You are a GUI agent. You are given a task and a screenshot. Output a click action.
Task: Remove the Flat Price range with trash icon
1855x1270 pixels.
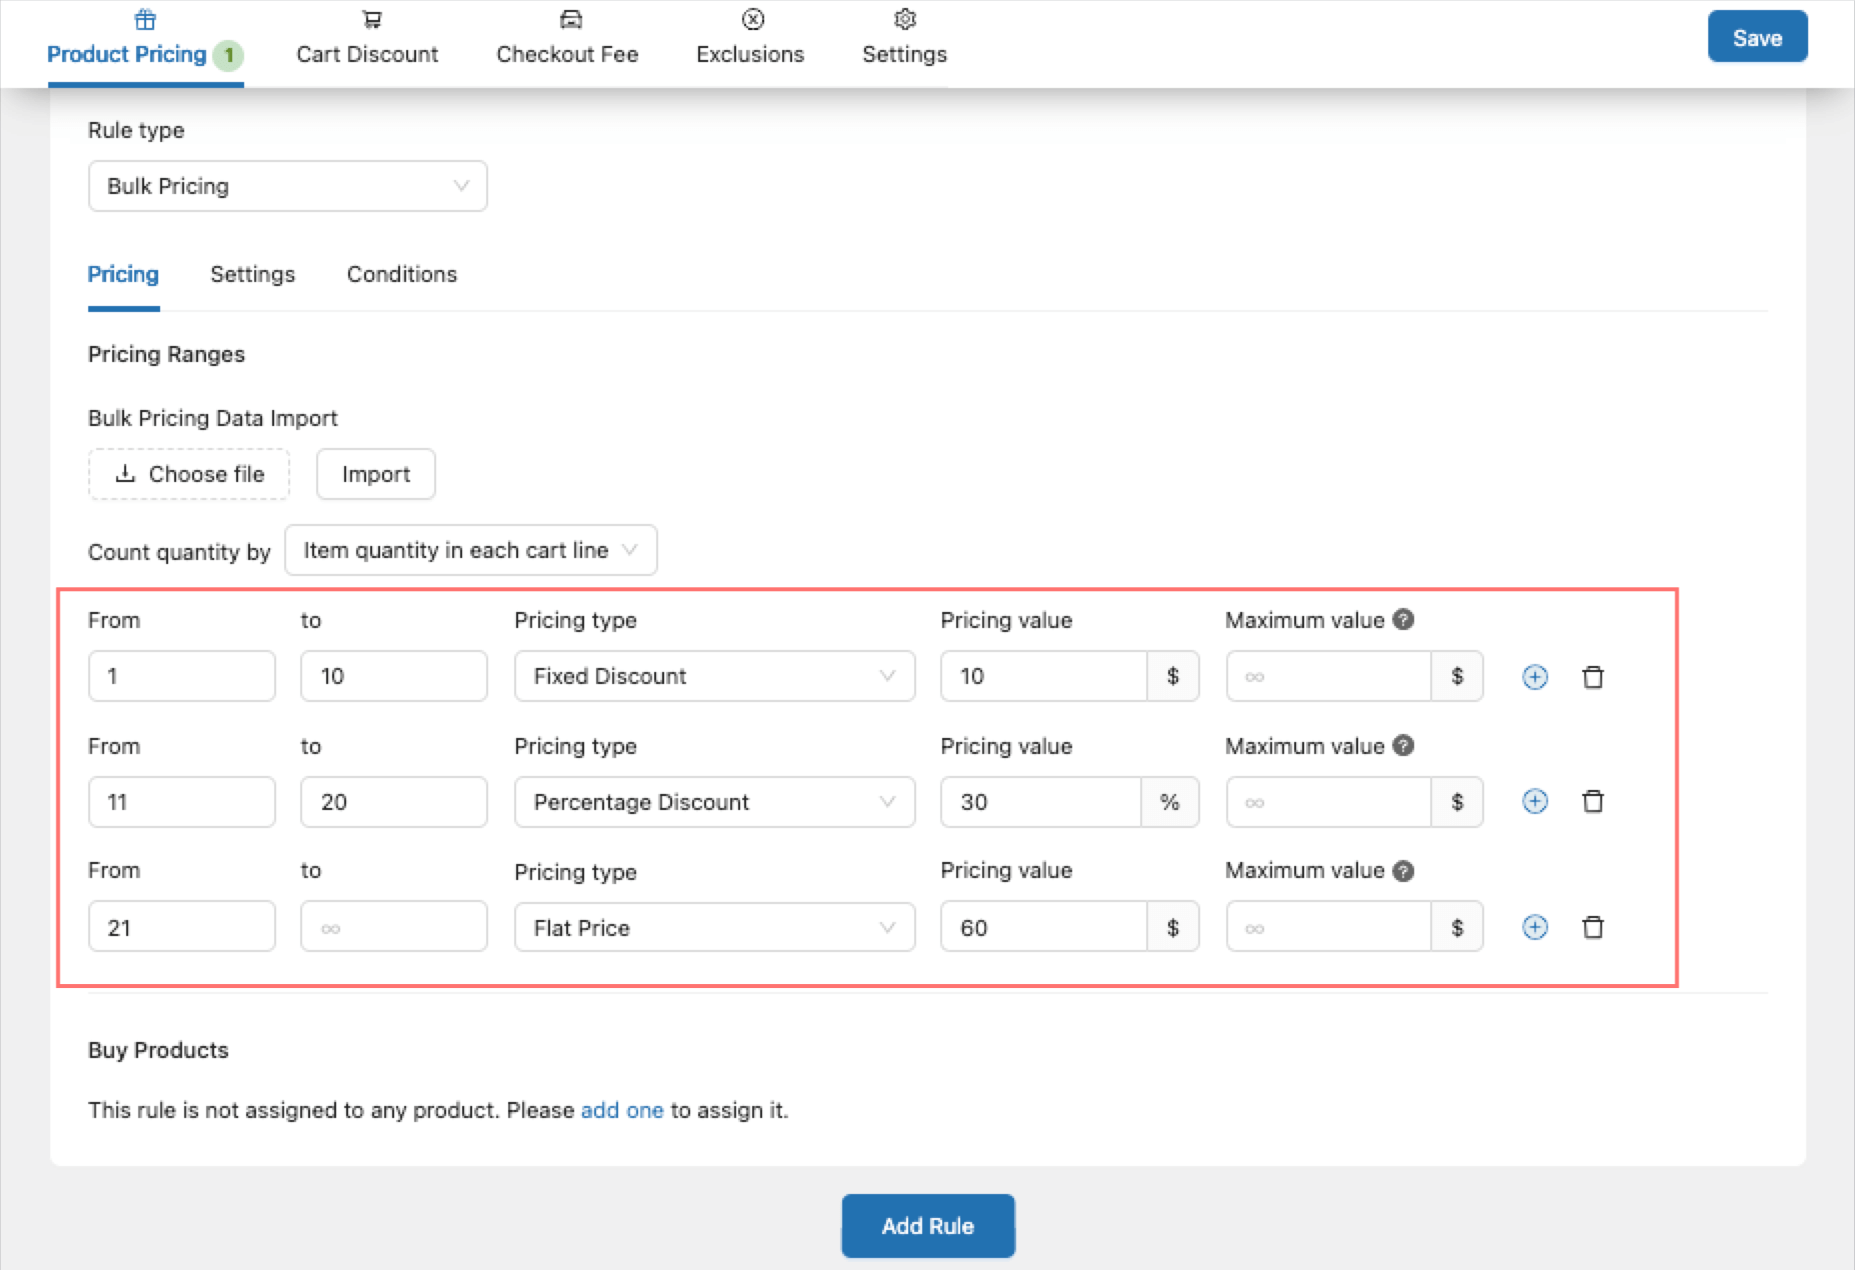tap(1593, 928)
